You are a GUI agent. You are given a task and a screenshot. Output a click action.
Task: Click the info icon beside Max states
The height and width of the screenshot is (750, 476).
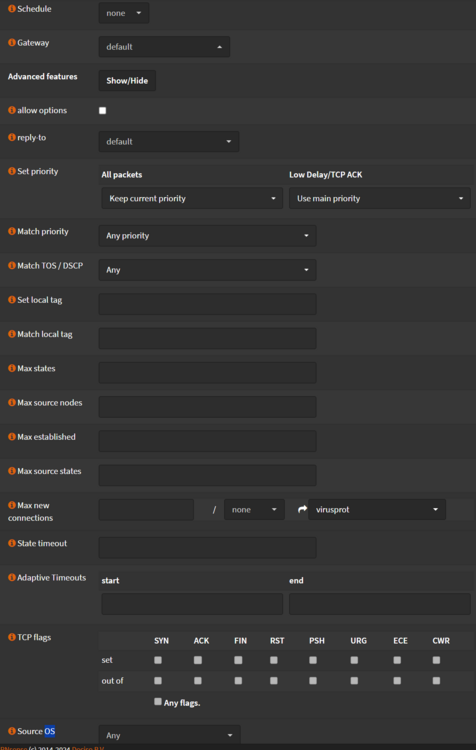click(x=12, y=368)
